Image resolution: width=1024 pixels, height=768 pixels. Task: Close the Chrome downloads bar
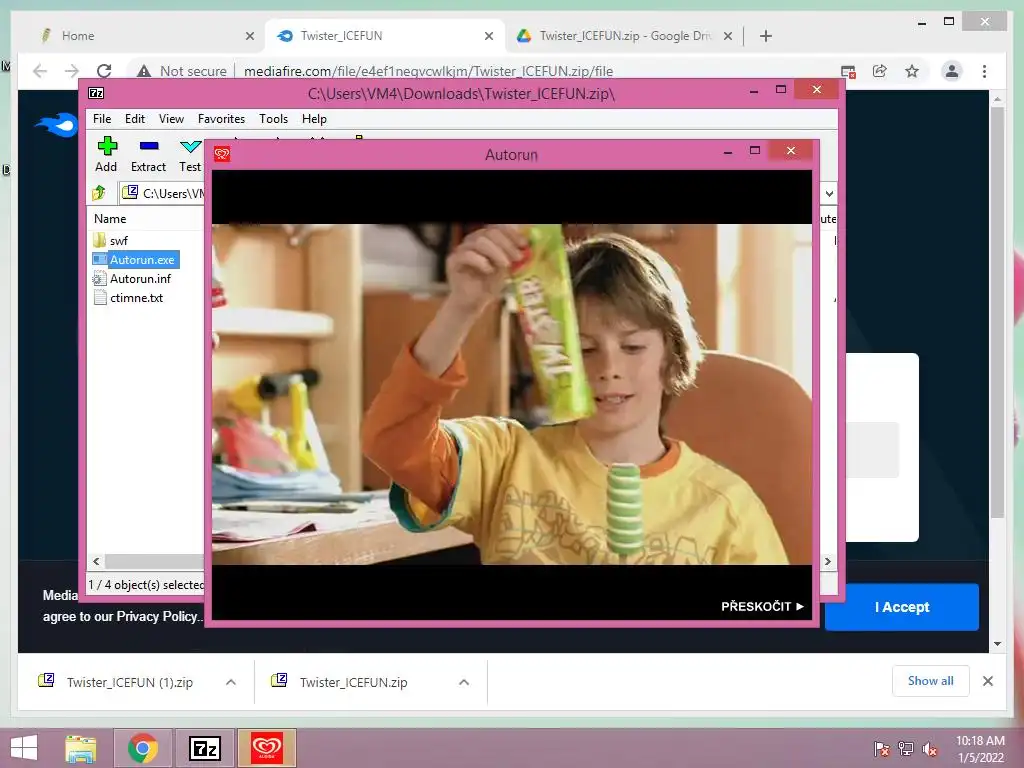tap(988, 681)
